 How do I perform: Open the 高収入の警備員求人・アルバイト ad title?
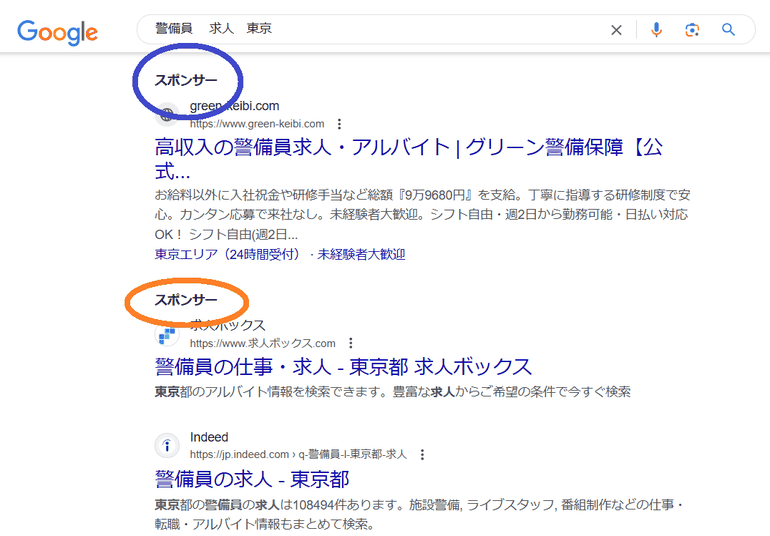tap(409, 159)
